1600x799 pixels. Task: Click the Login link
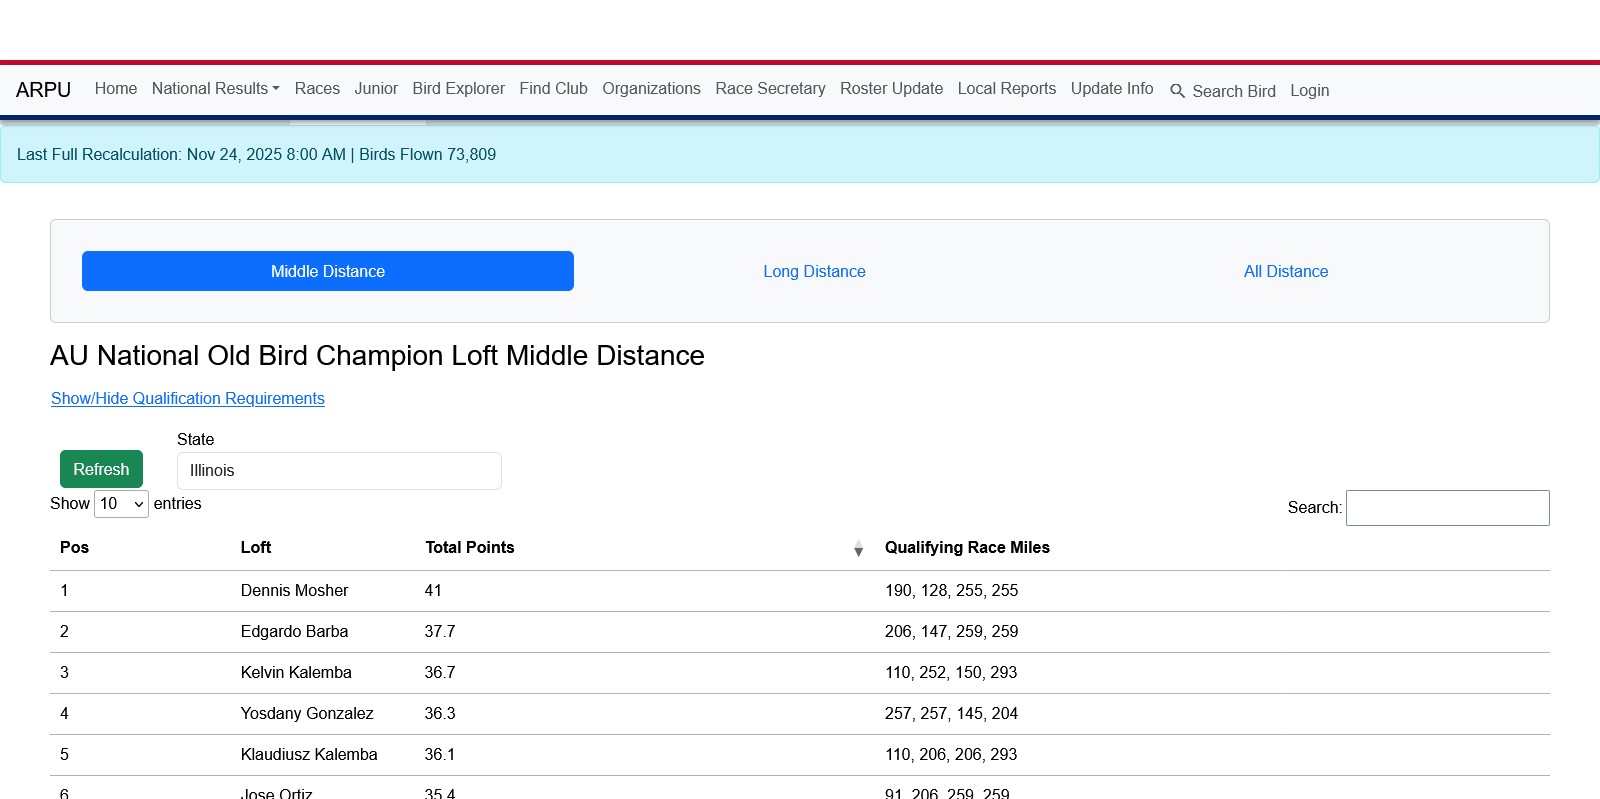(x=1309, y=91)
